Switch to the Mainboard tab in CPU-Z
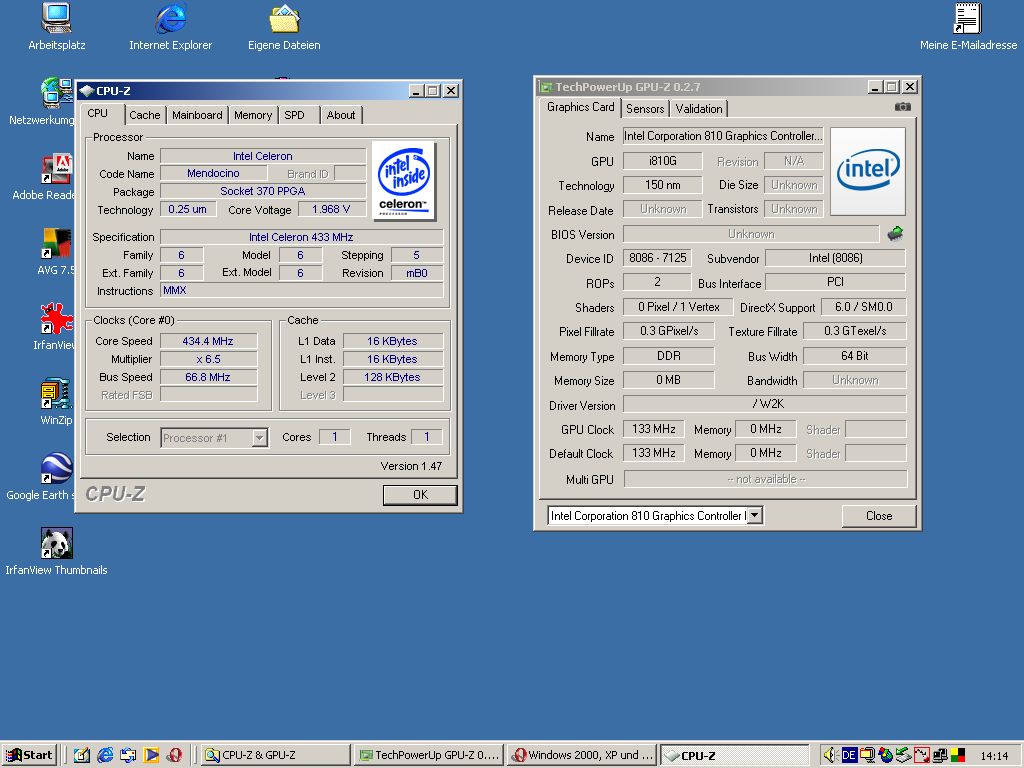This screenshot has width=1024, height=768. pos(197,115)
